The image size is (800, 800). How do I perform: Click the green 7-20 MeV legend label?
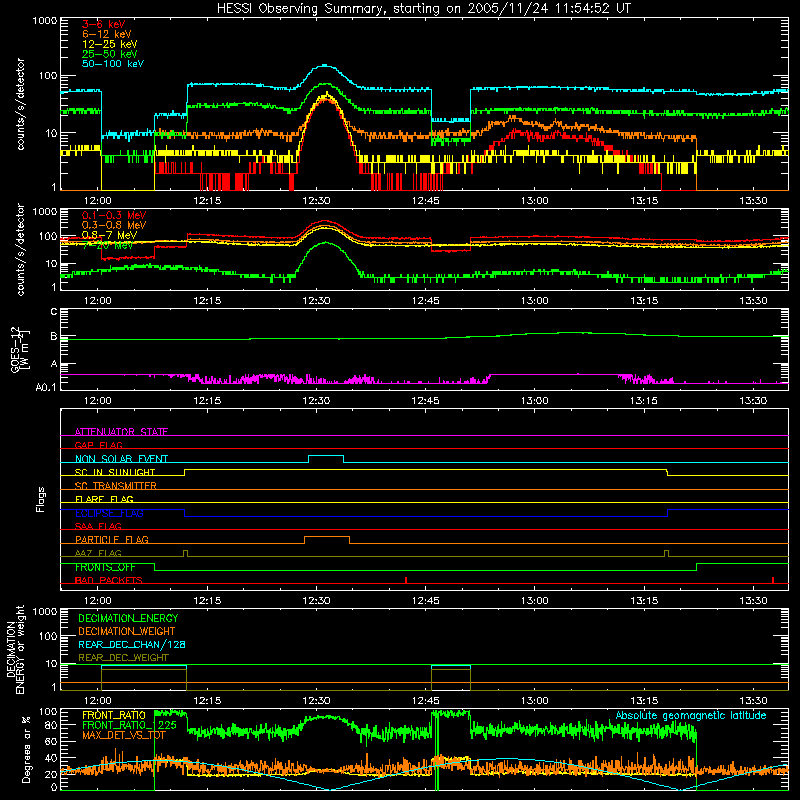pyautogui.click(x=107, y=245)
